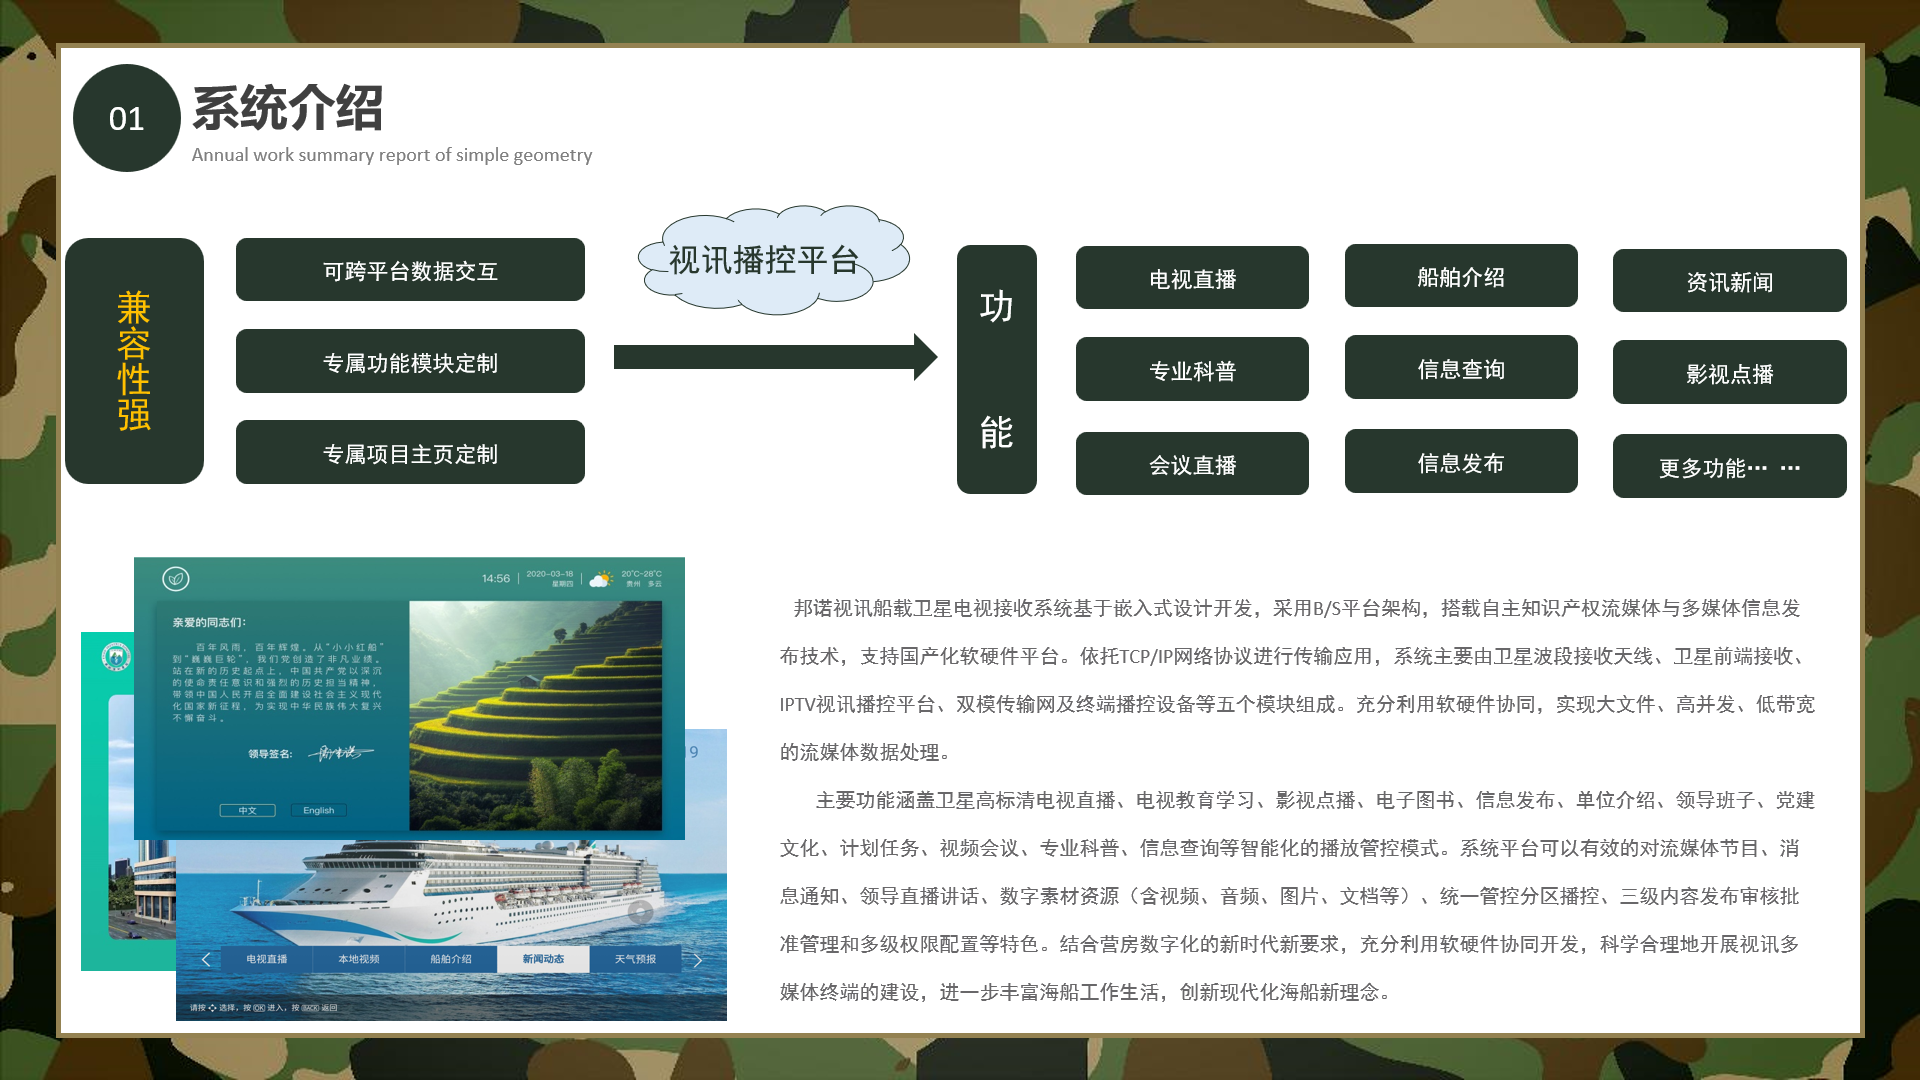Screen dimensions: 1920x1080
Task: Open the 新闻动态 highlighted tab
Action: click(x=543, y=959)
